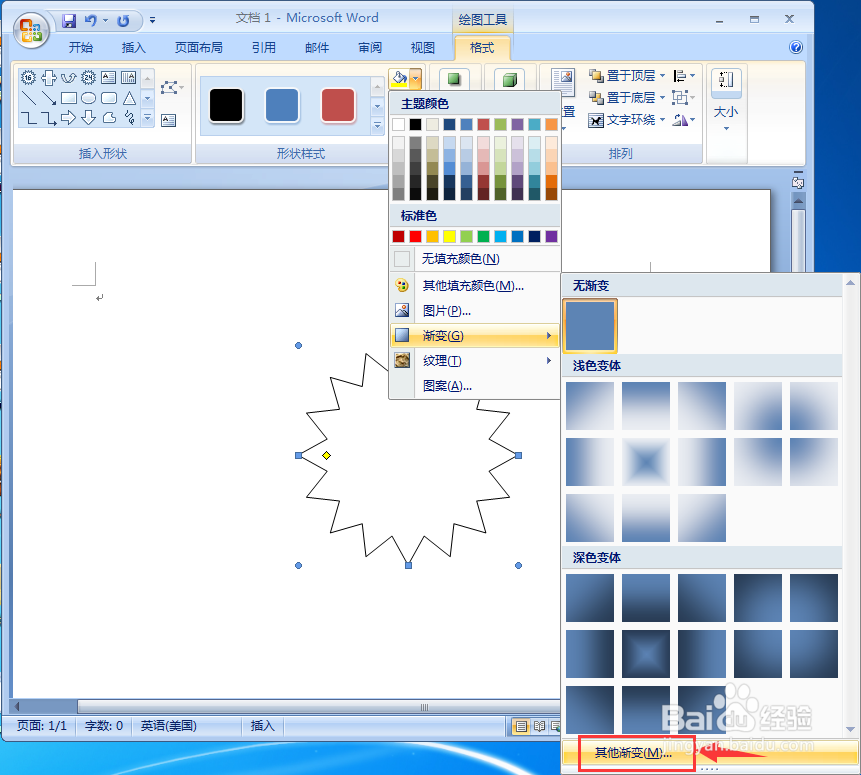Open the 大小 size group

tap(726, 101)
